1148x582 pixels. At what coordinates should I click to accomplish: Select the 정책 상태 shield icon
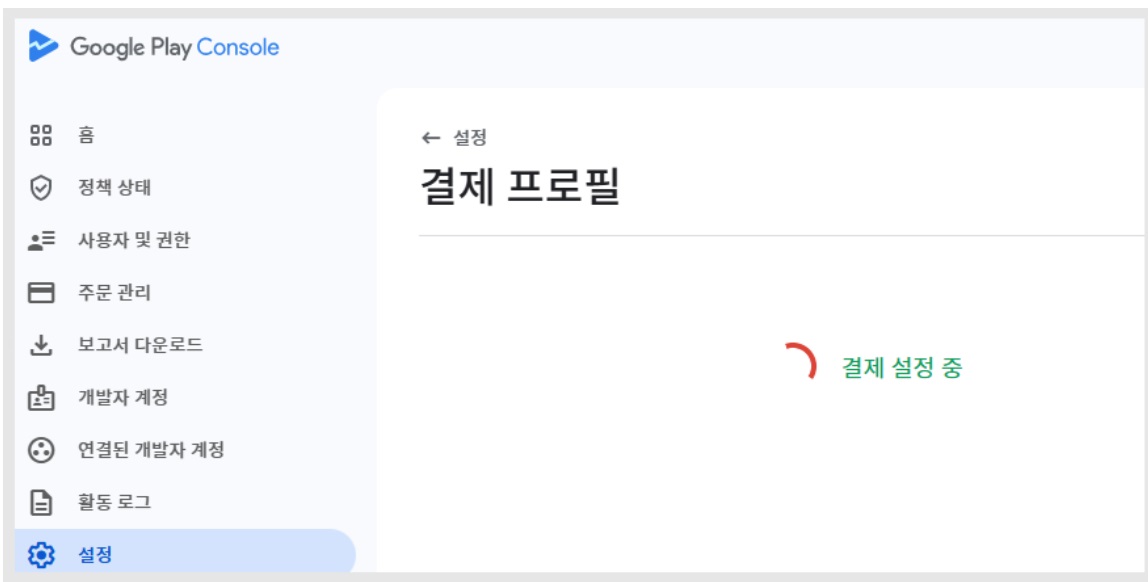coord(40,188)
